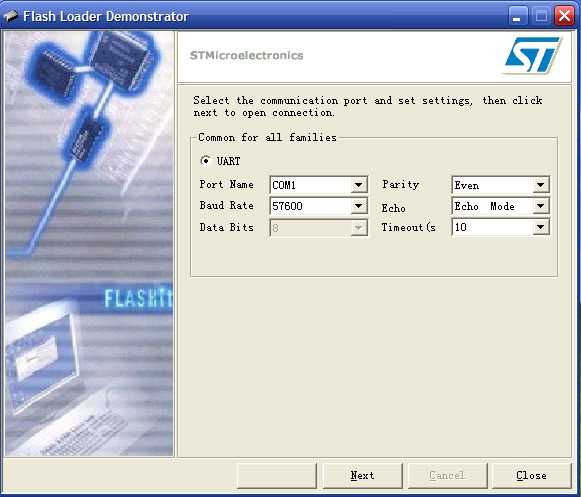This screenshot has height=497, width=581.
Task: Click the Next button
Action: coord(362,476)
